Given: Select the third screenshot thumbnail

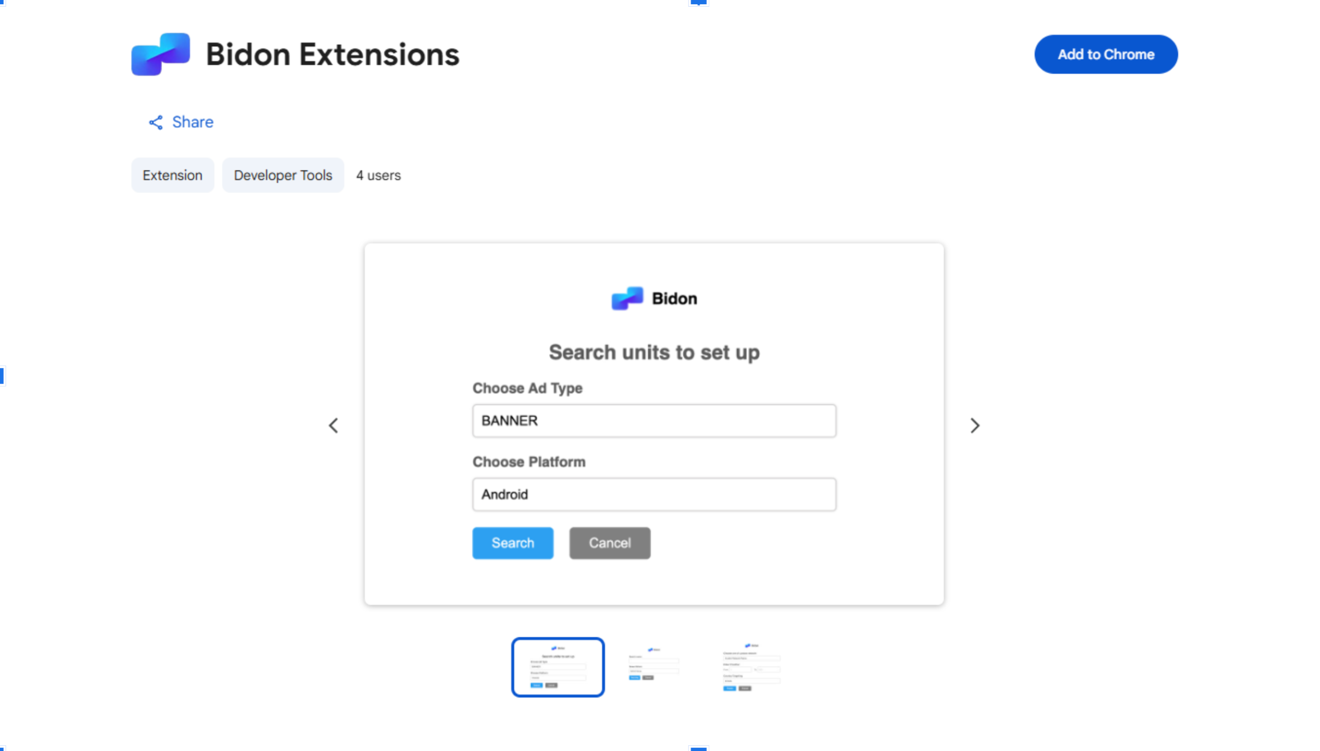Looking at the screenshot, I should (x=750, y=667).
